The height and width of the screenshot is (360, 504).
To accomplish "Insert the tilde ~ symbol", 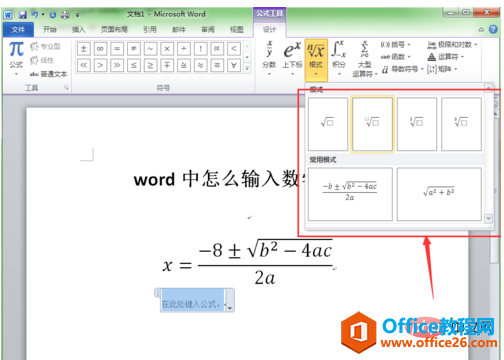I will pos(150,49).
